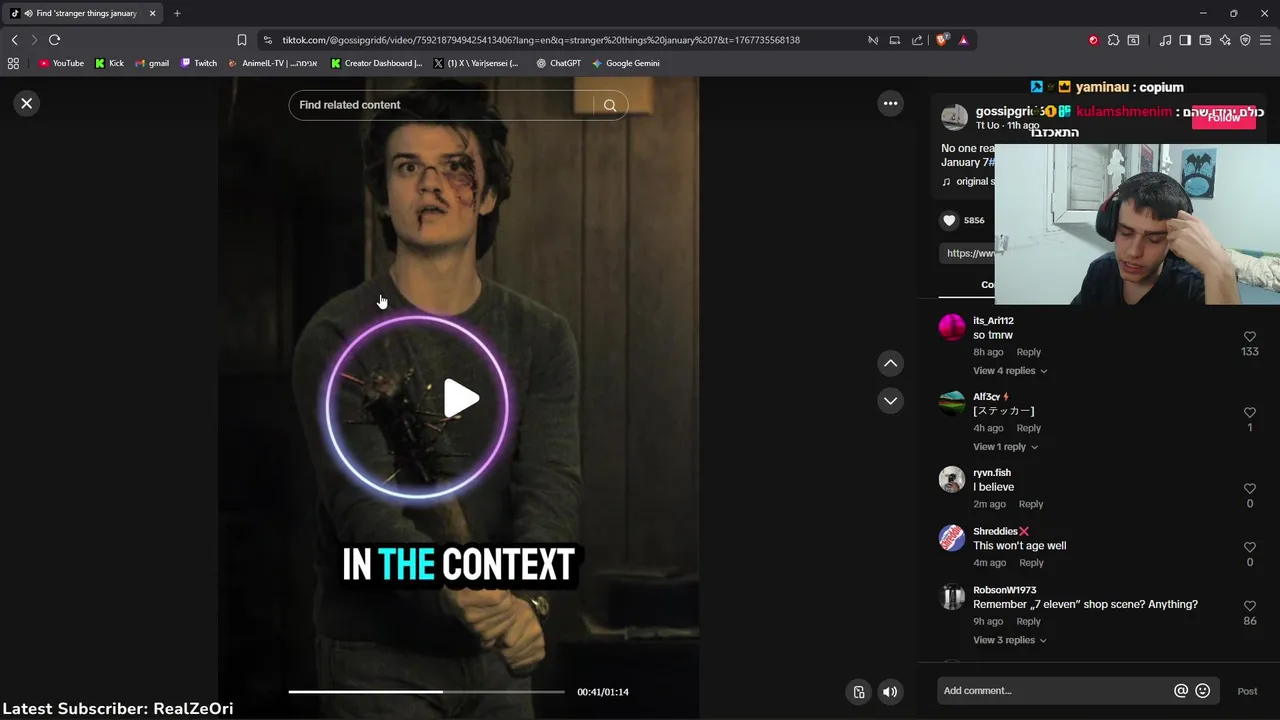Mute the video volume

click(890, 692)
